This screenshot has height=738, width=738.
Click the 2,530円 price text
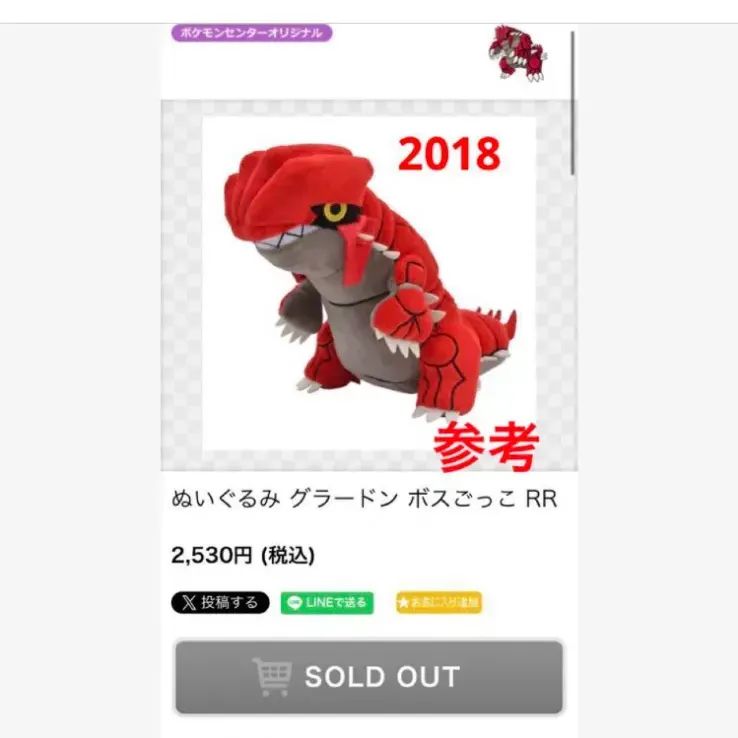tap(212, 555)
